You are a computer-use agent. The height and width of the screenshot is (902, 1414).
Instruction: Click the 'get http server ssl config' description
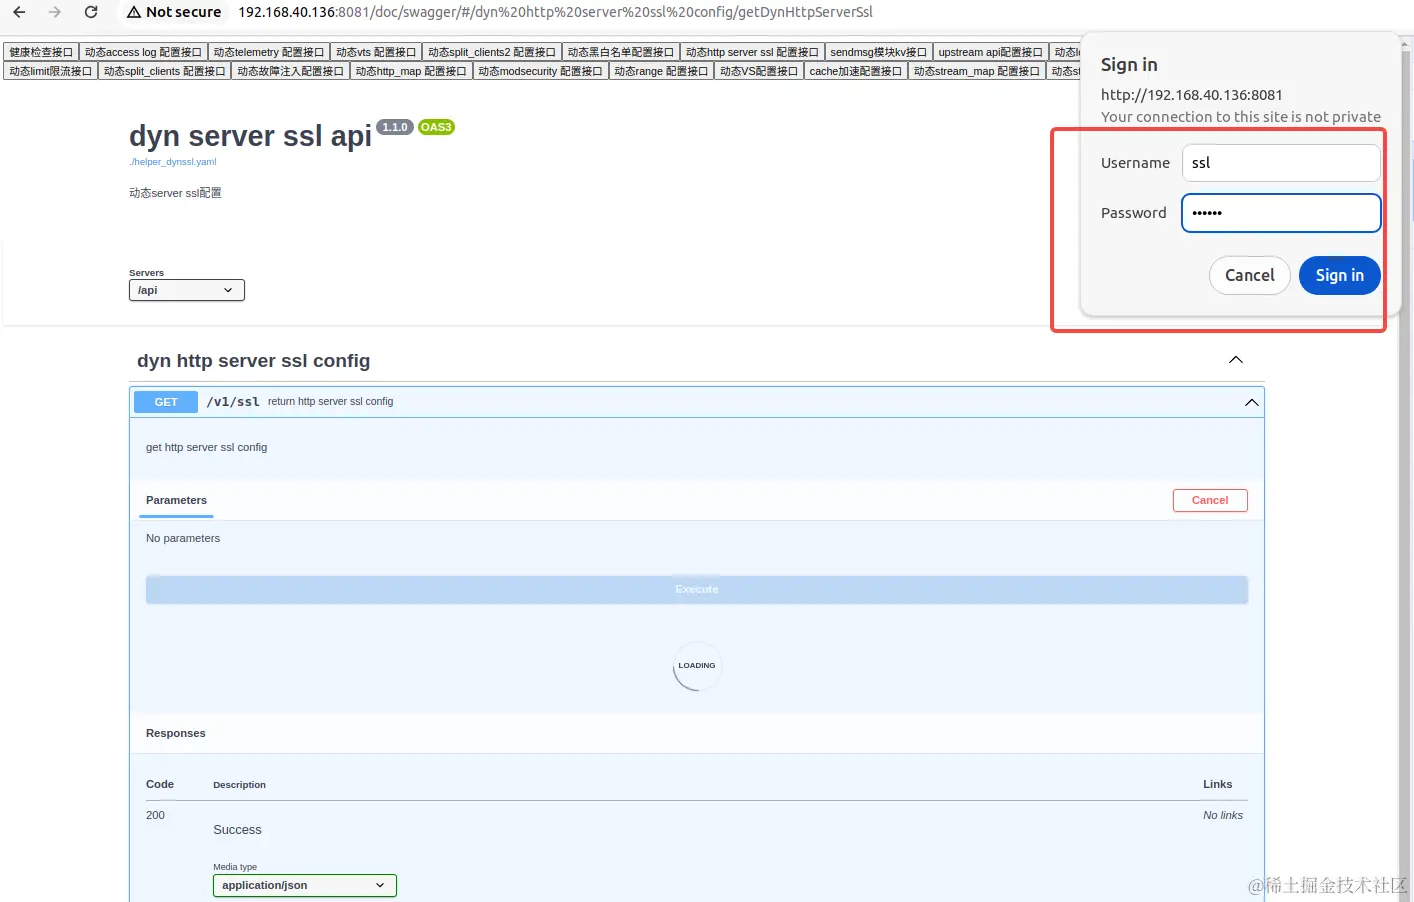tap(206, 447)
